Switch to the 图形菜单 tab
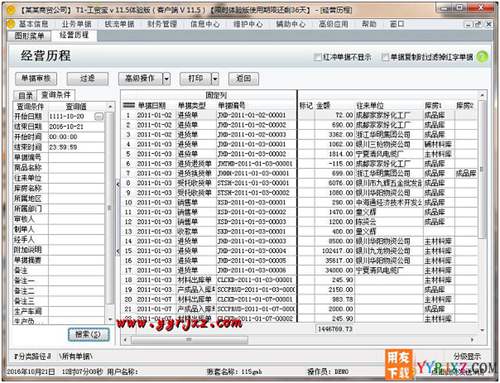The image size is (500, 383). 29,36
